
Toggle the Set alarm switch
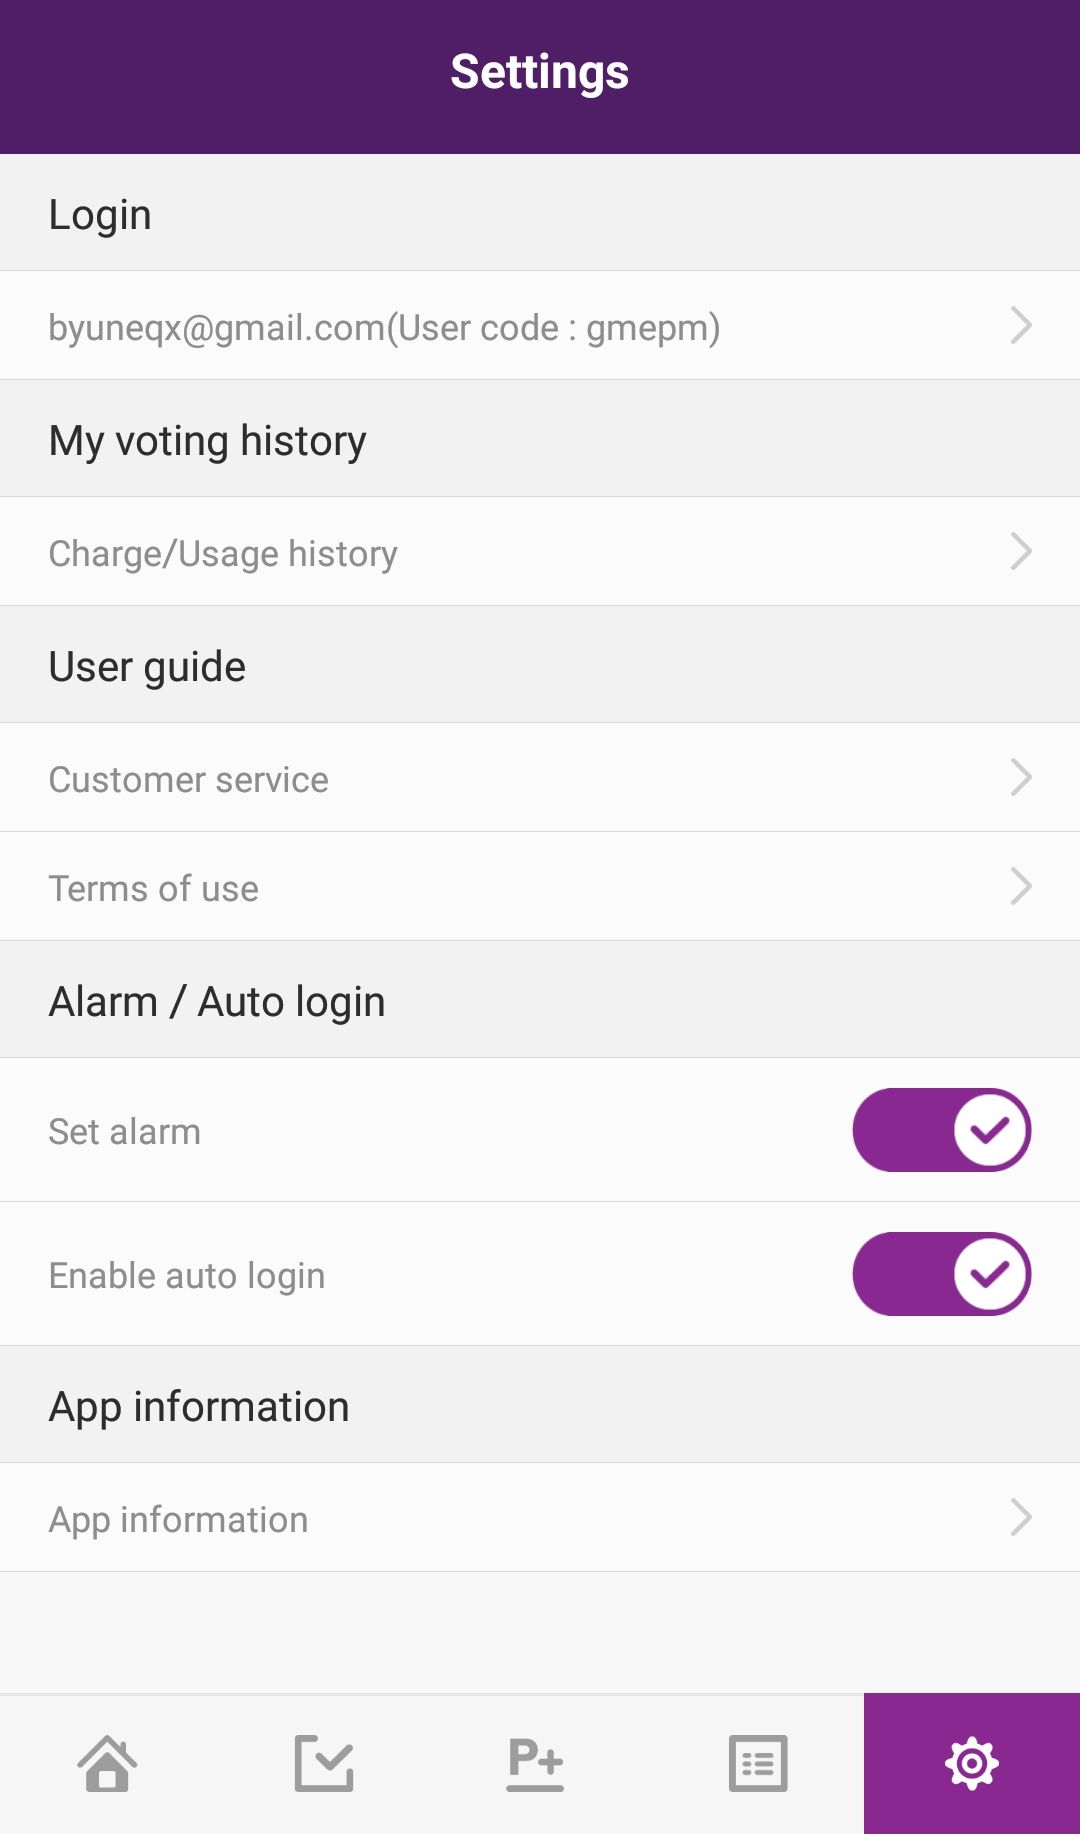coord(941,1130)
